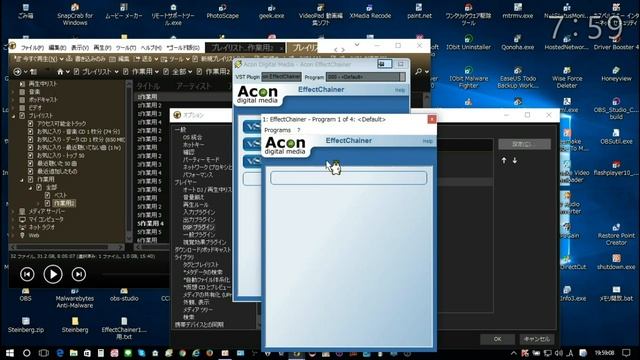Open Program dropdown in VST host window
The width and height of the screenshot is (640, 360).
click(366, 77)
